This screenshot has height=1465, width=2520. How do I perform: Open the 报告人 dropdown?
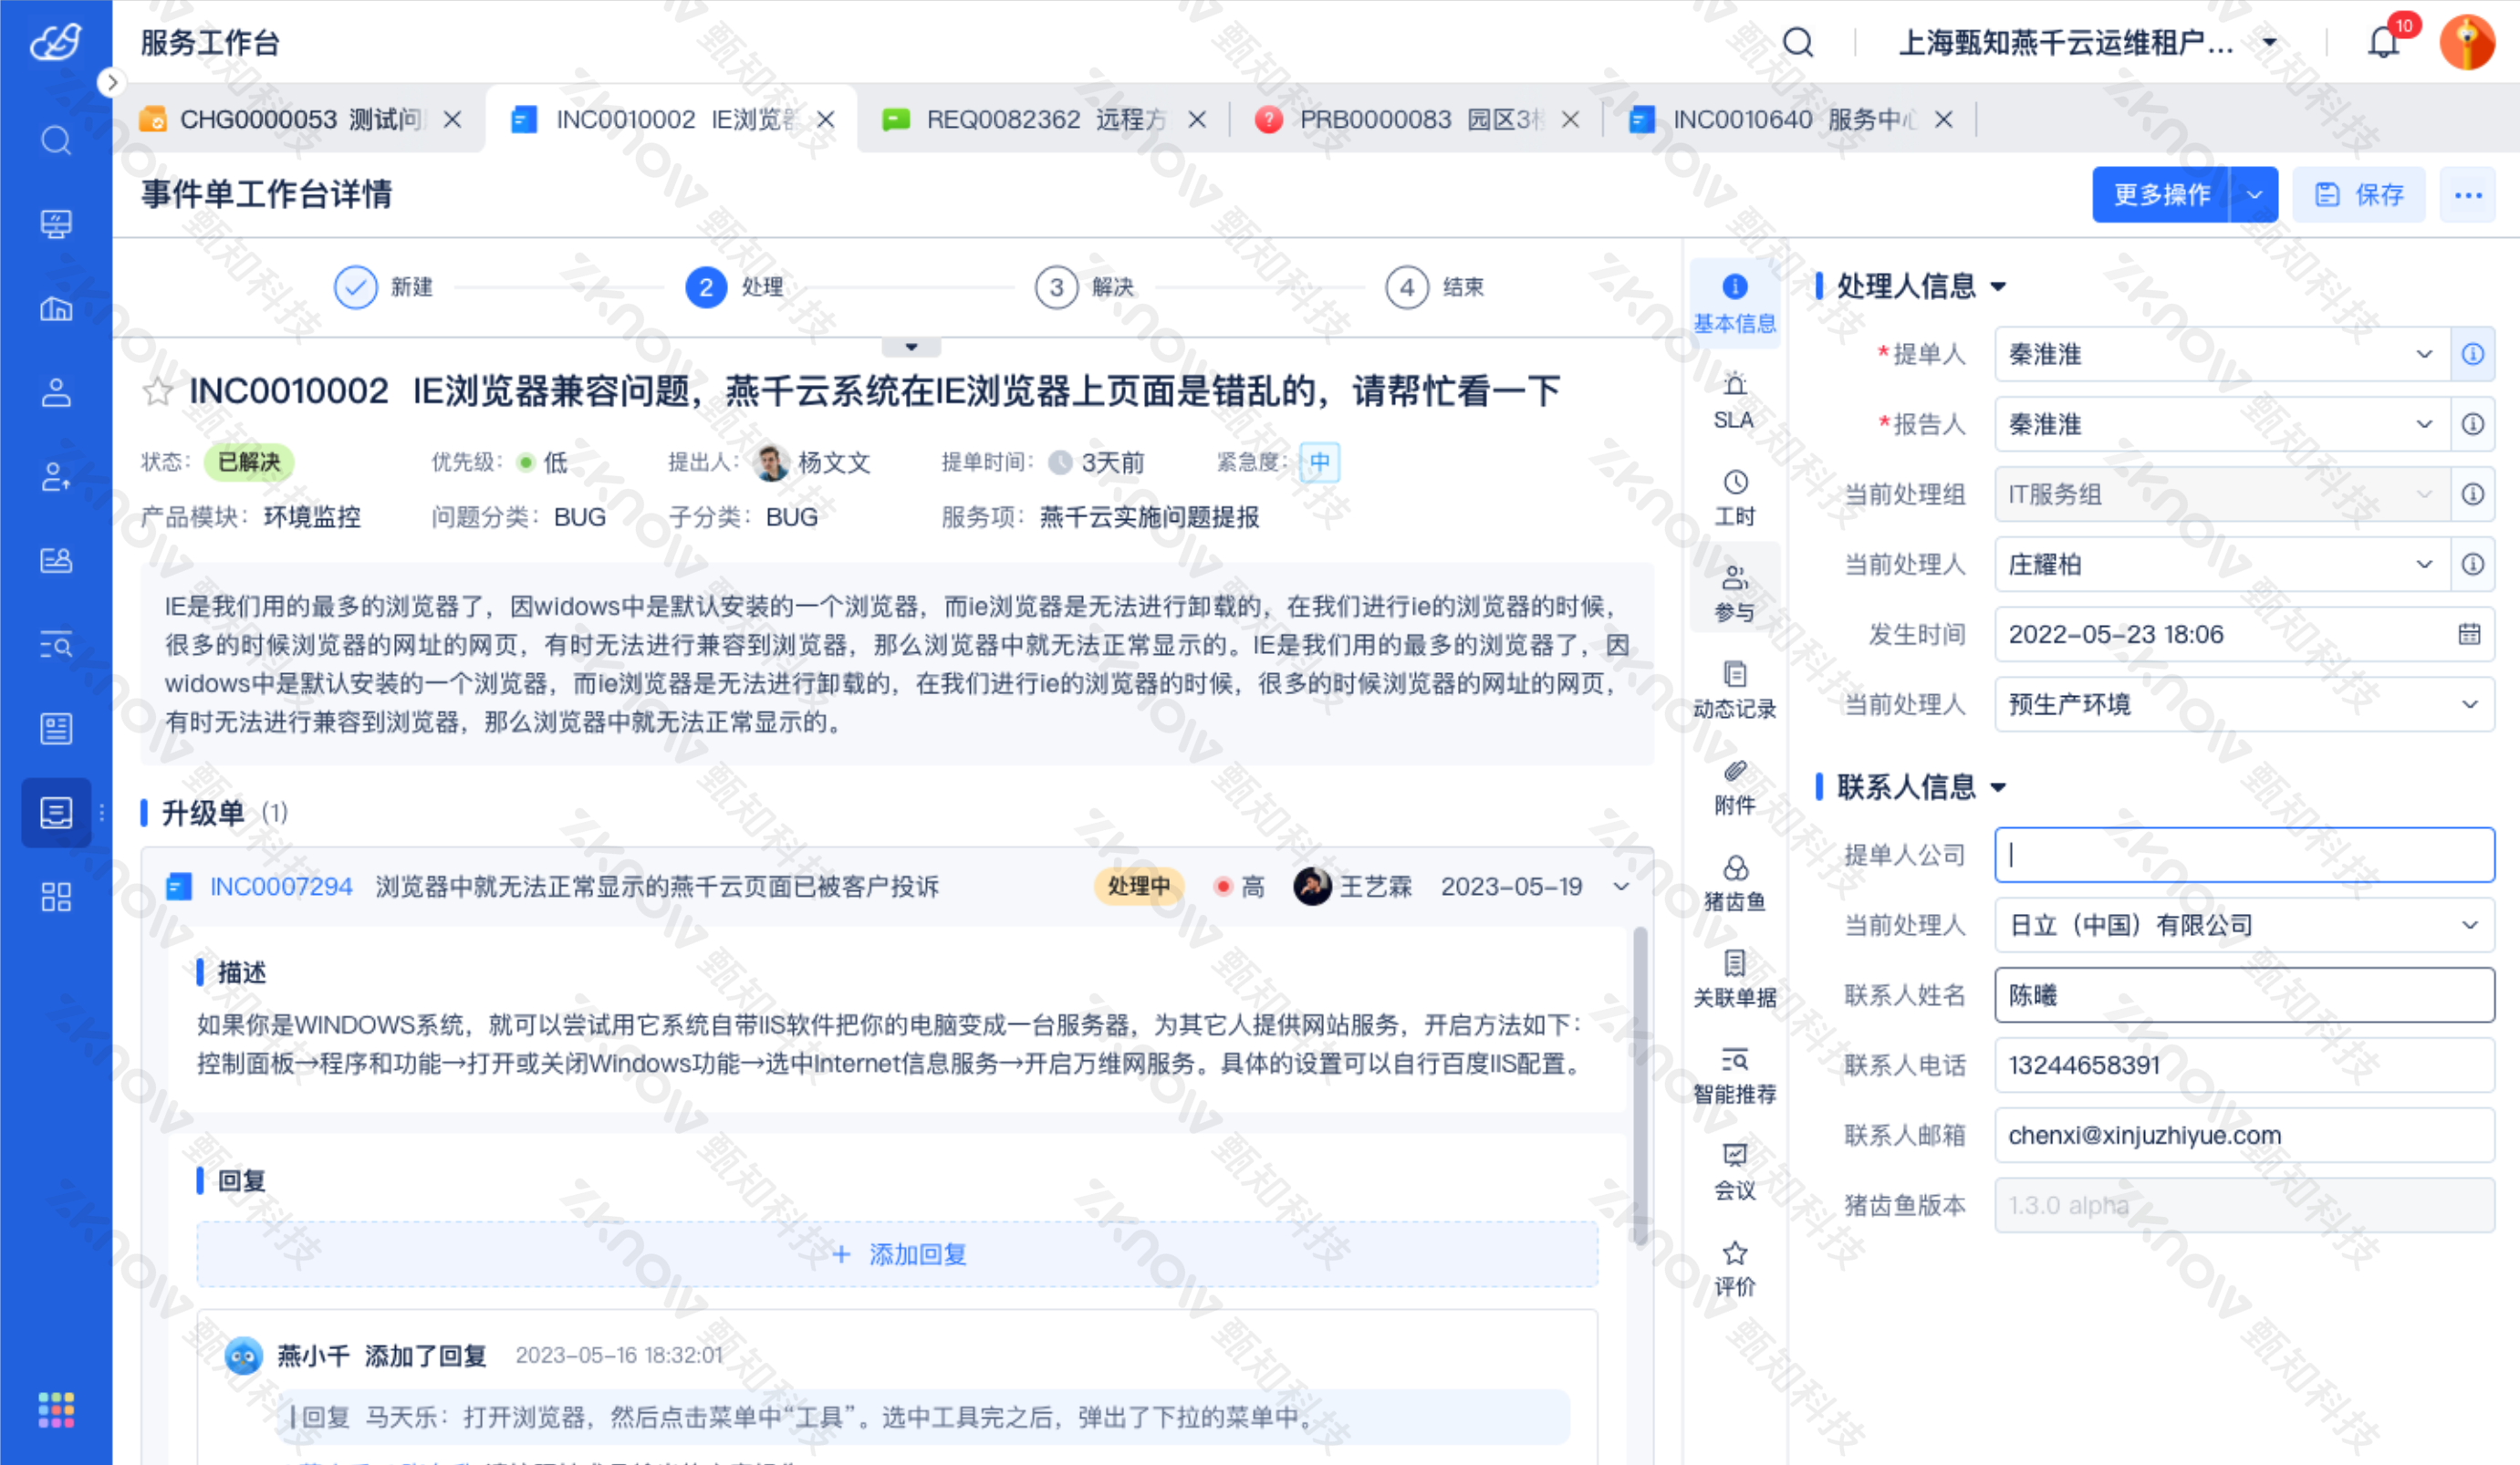2222,424
